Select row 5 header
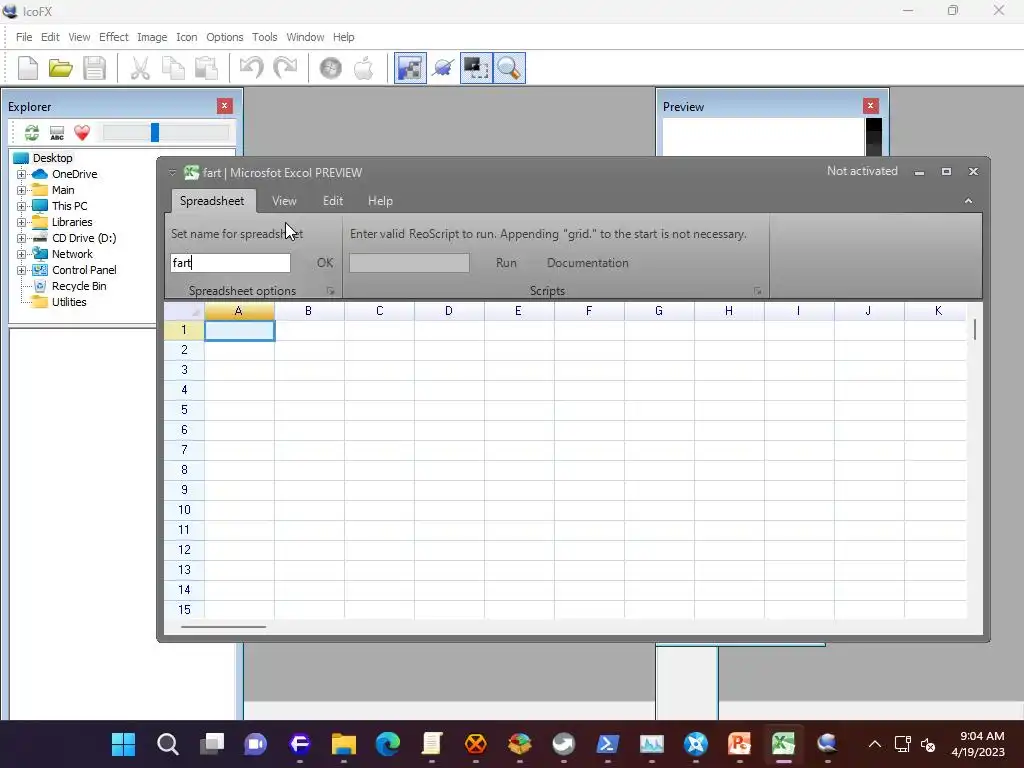 tap(184, 409)
